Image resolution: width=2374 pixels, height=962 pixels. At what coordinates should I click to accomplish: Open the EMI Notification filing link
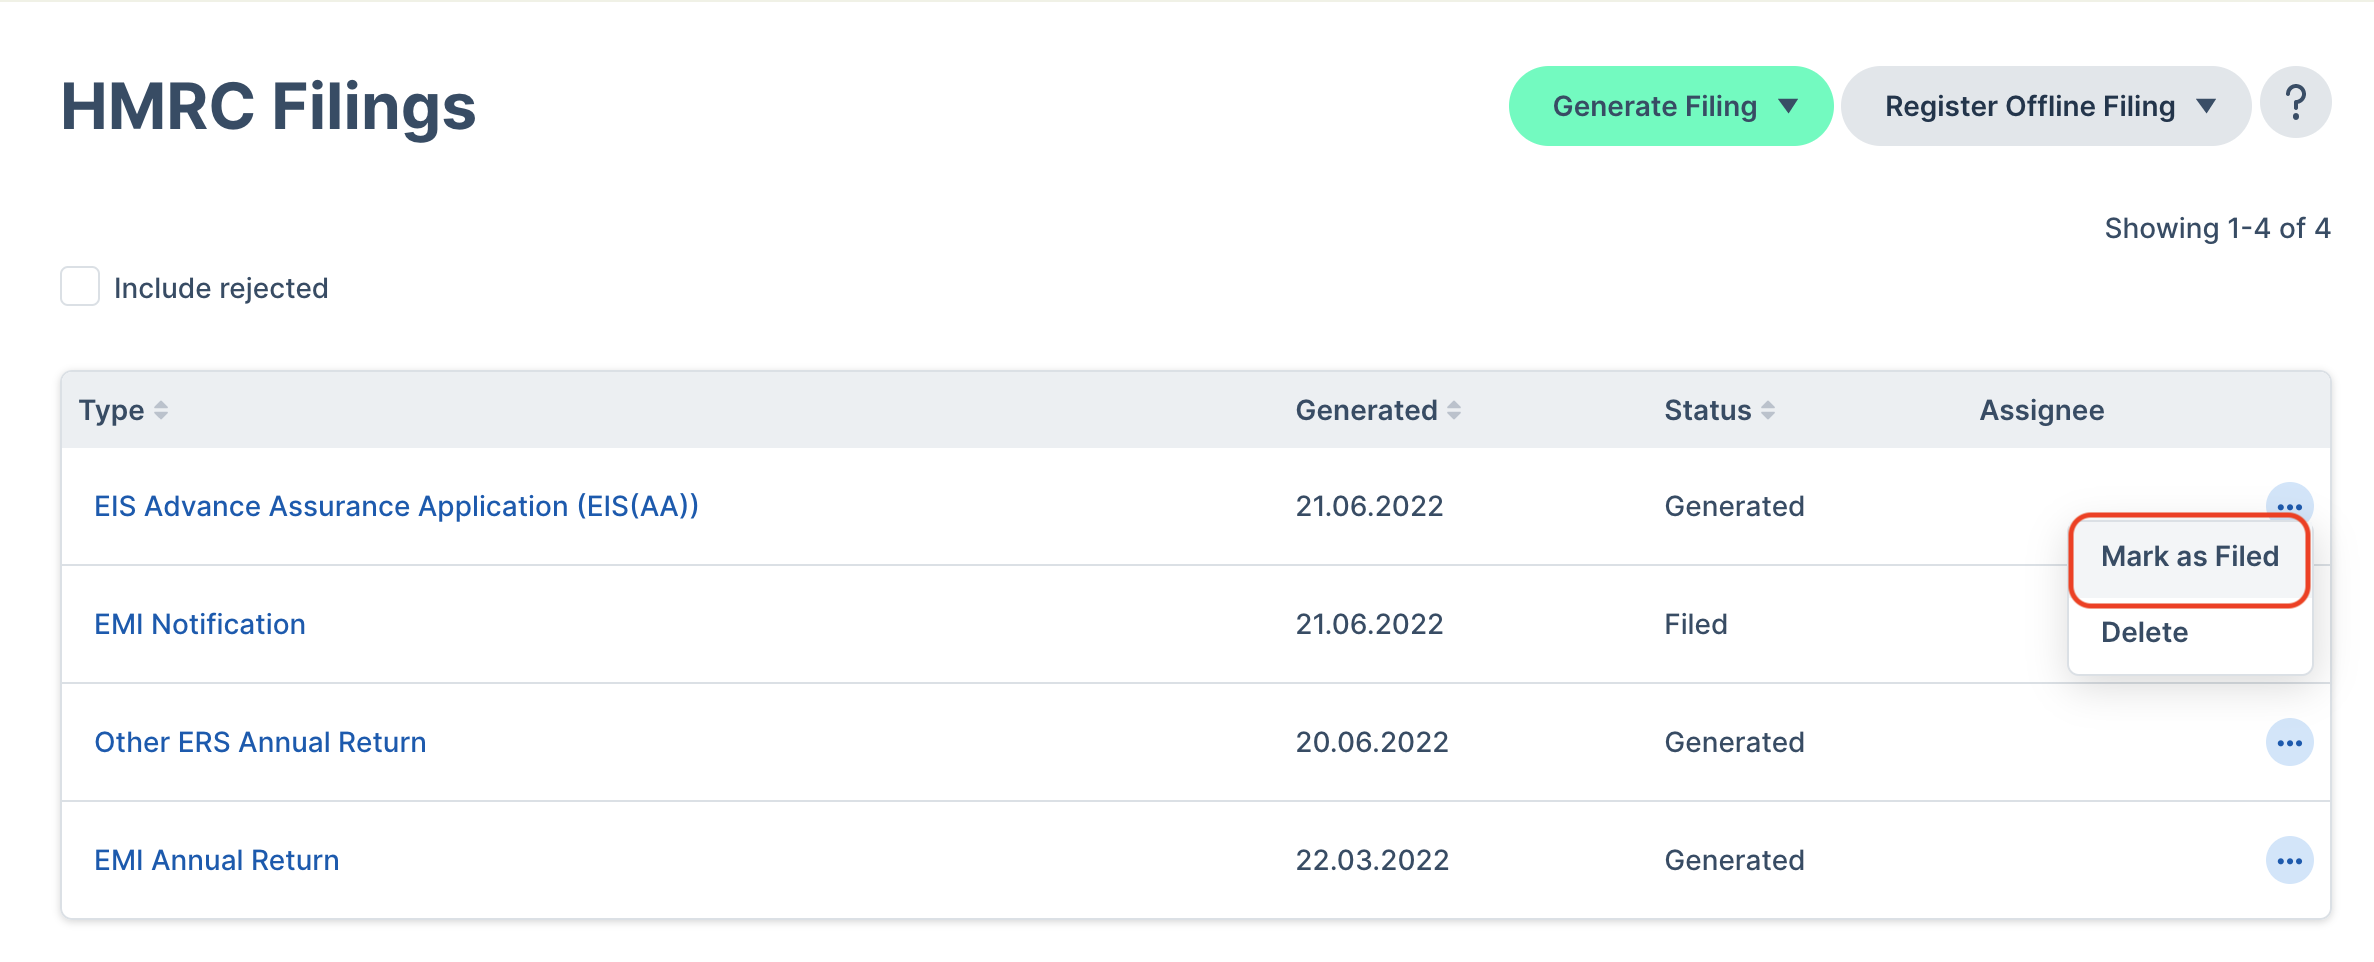click(200, 624)
